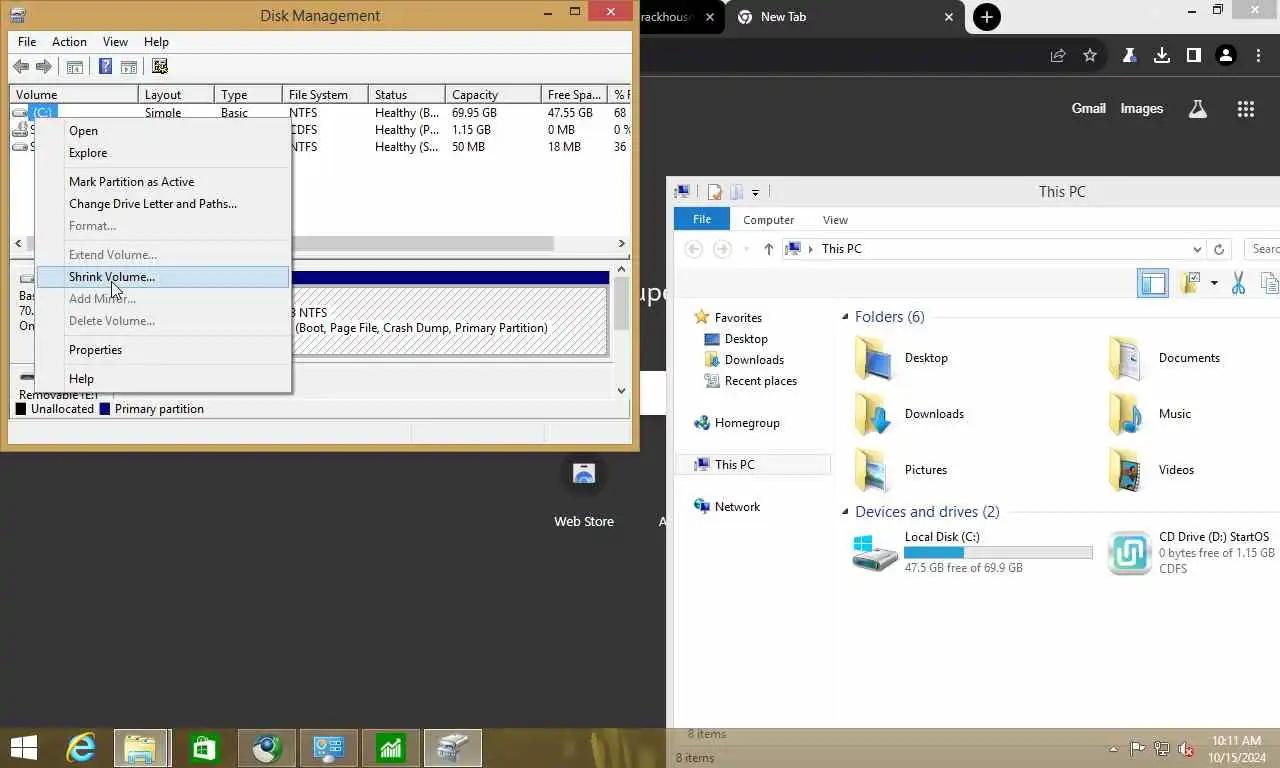Image resolution: width=1280 pixels, height=768 pixels.
Task: Click the Back arrow in Disk Management toolbar
Action: pos(21,67)
